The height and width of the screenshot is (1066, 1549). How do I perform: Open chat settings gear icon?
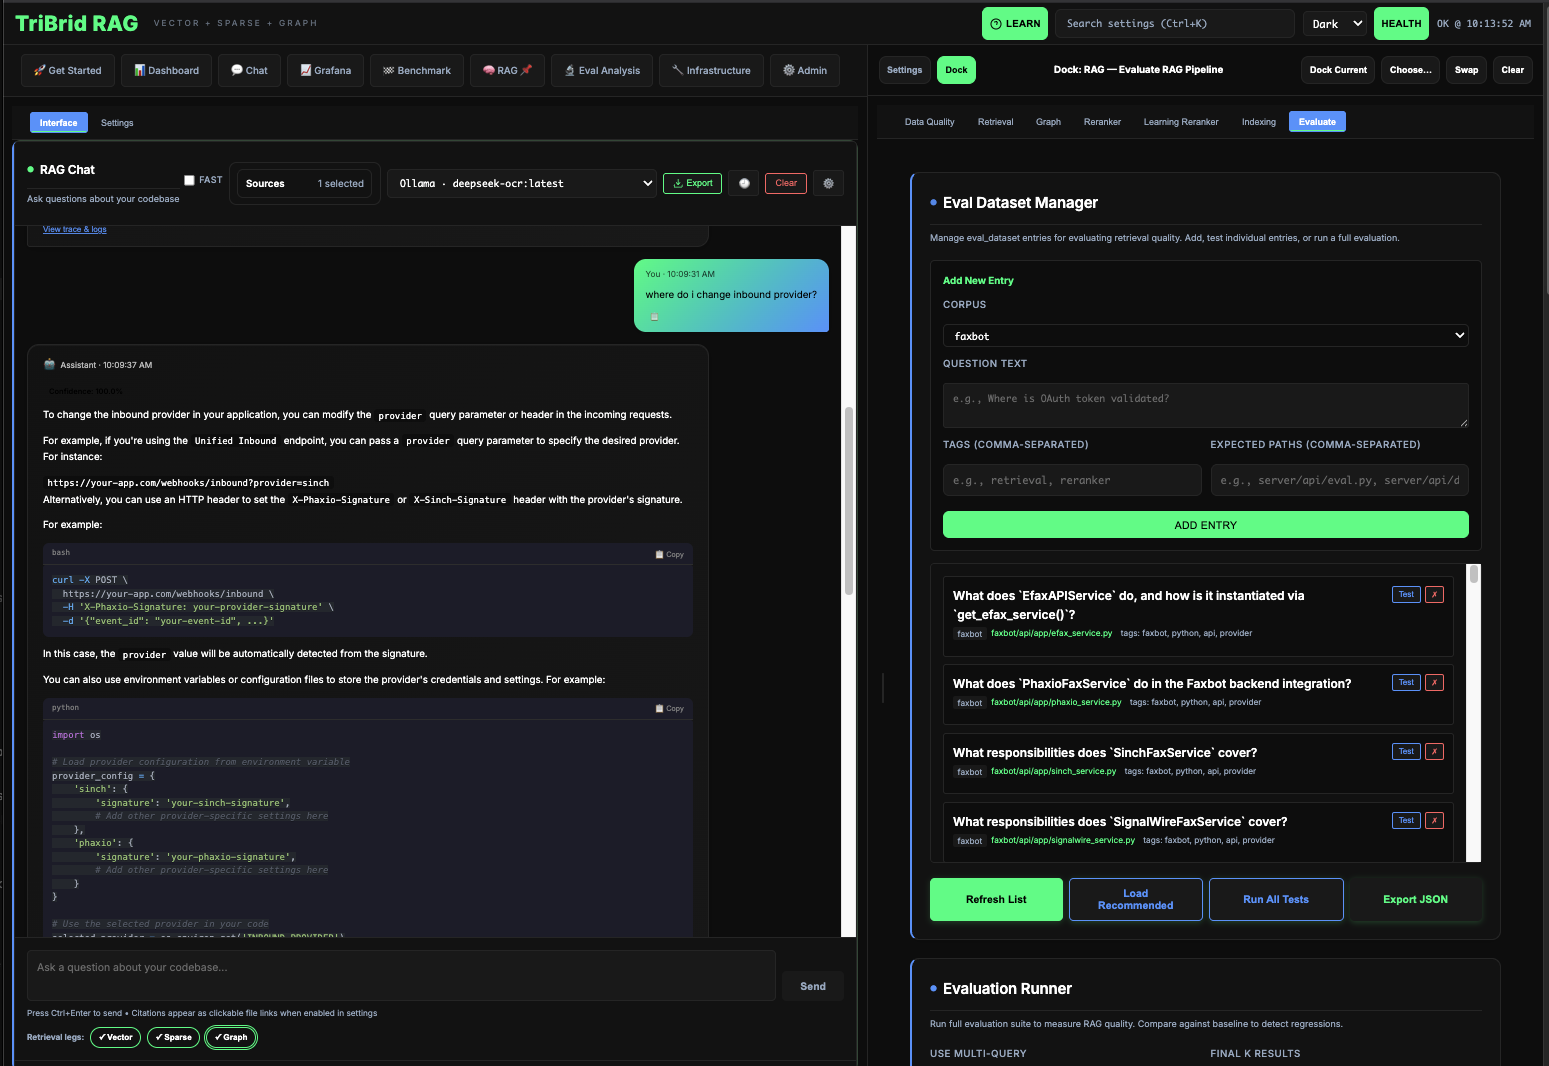click(828, 183)
